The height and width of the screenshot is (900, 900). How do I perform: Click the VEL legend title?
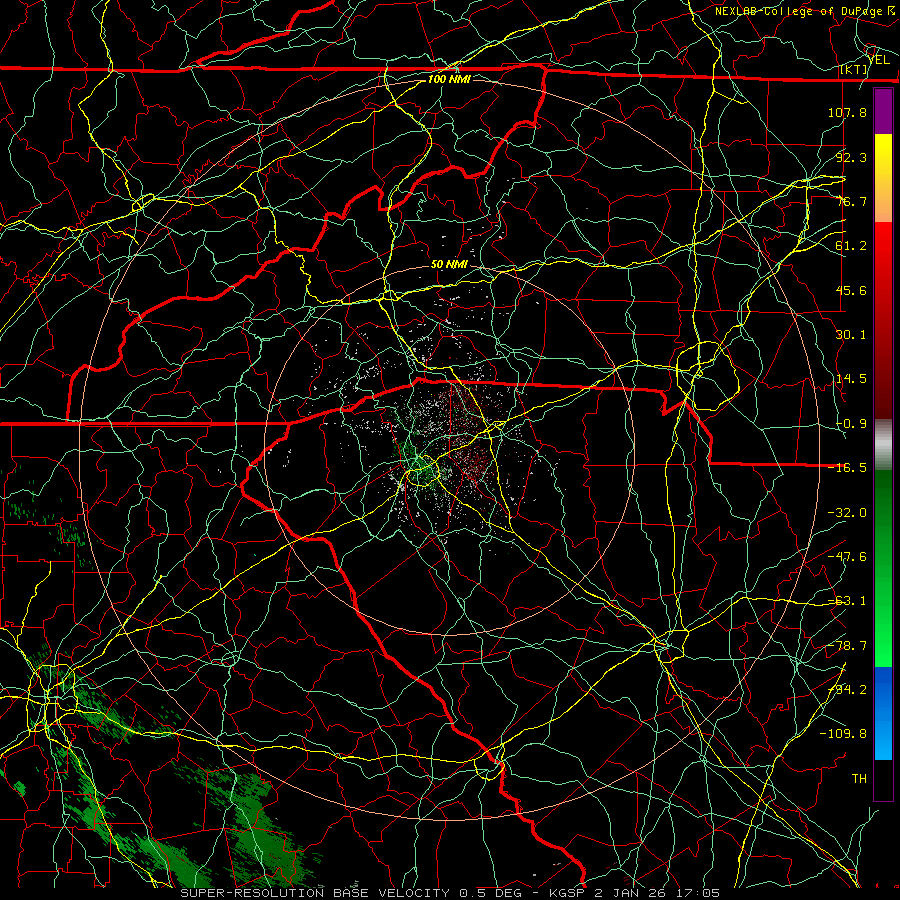[878, 60]
